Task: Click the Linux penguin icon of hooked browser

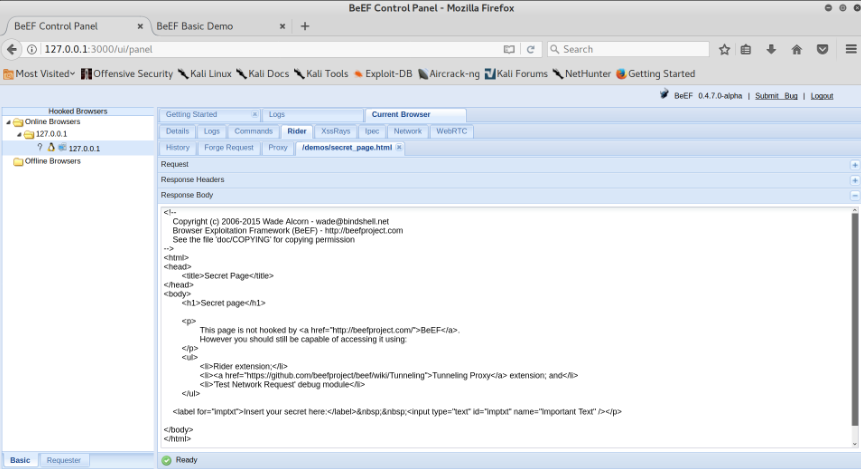Action: (x=51, y=147)
